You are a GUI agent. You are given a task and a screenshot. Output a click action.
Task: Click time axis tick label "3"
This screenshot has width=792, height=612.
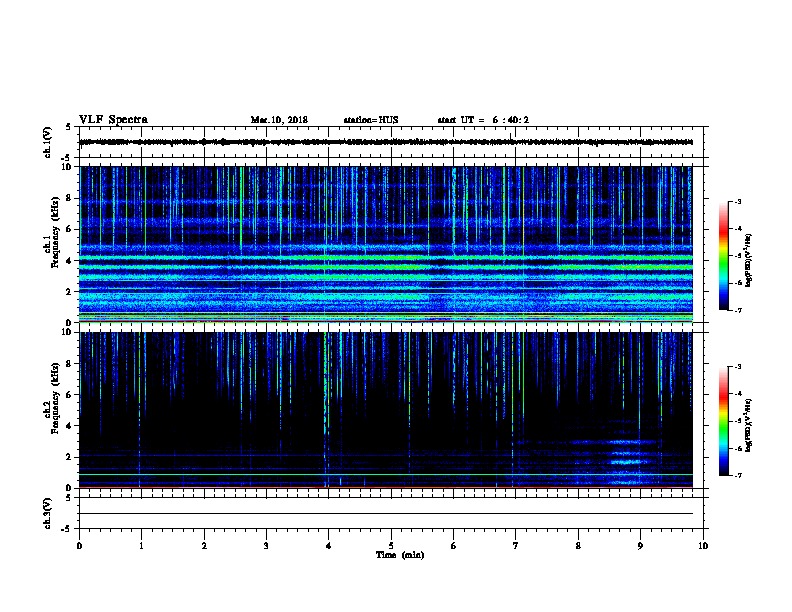point(266,546)
